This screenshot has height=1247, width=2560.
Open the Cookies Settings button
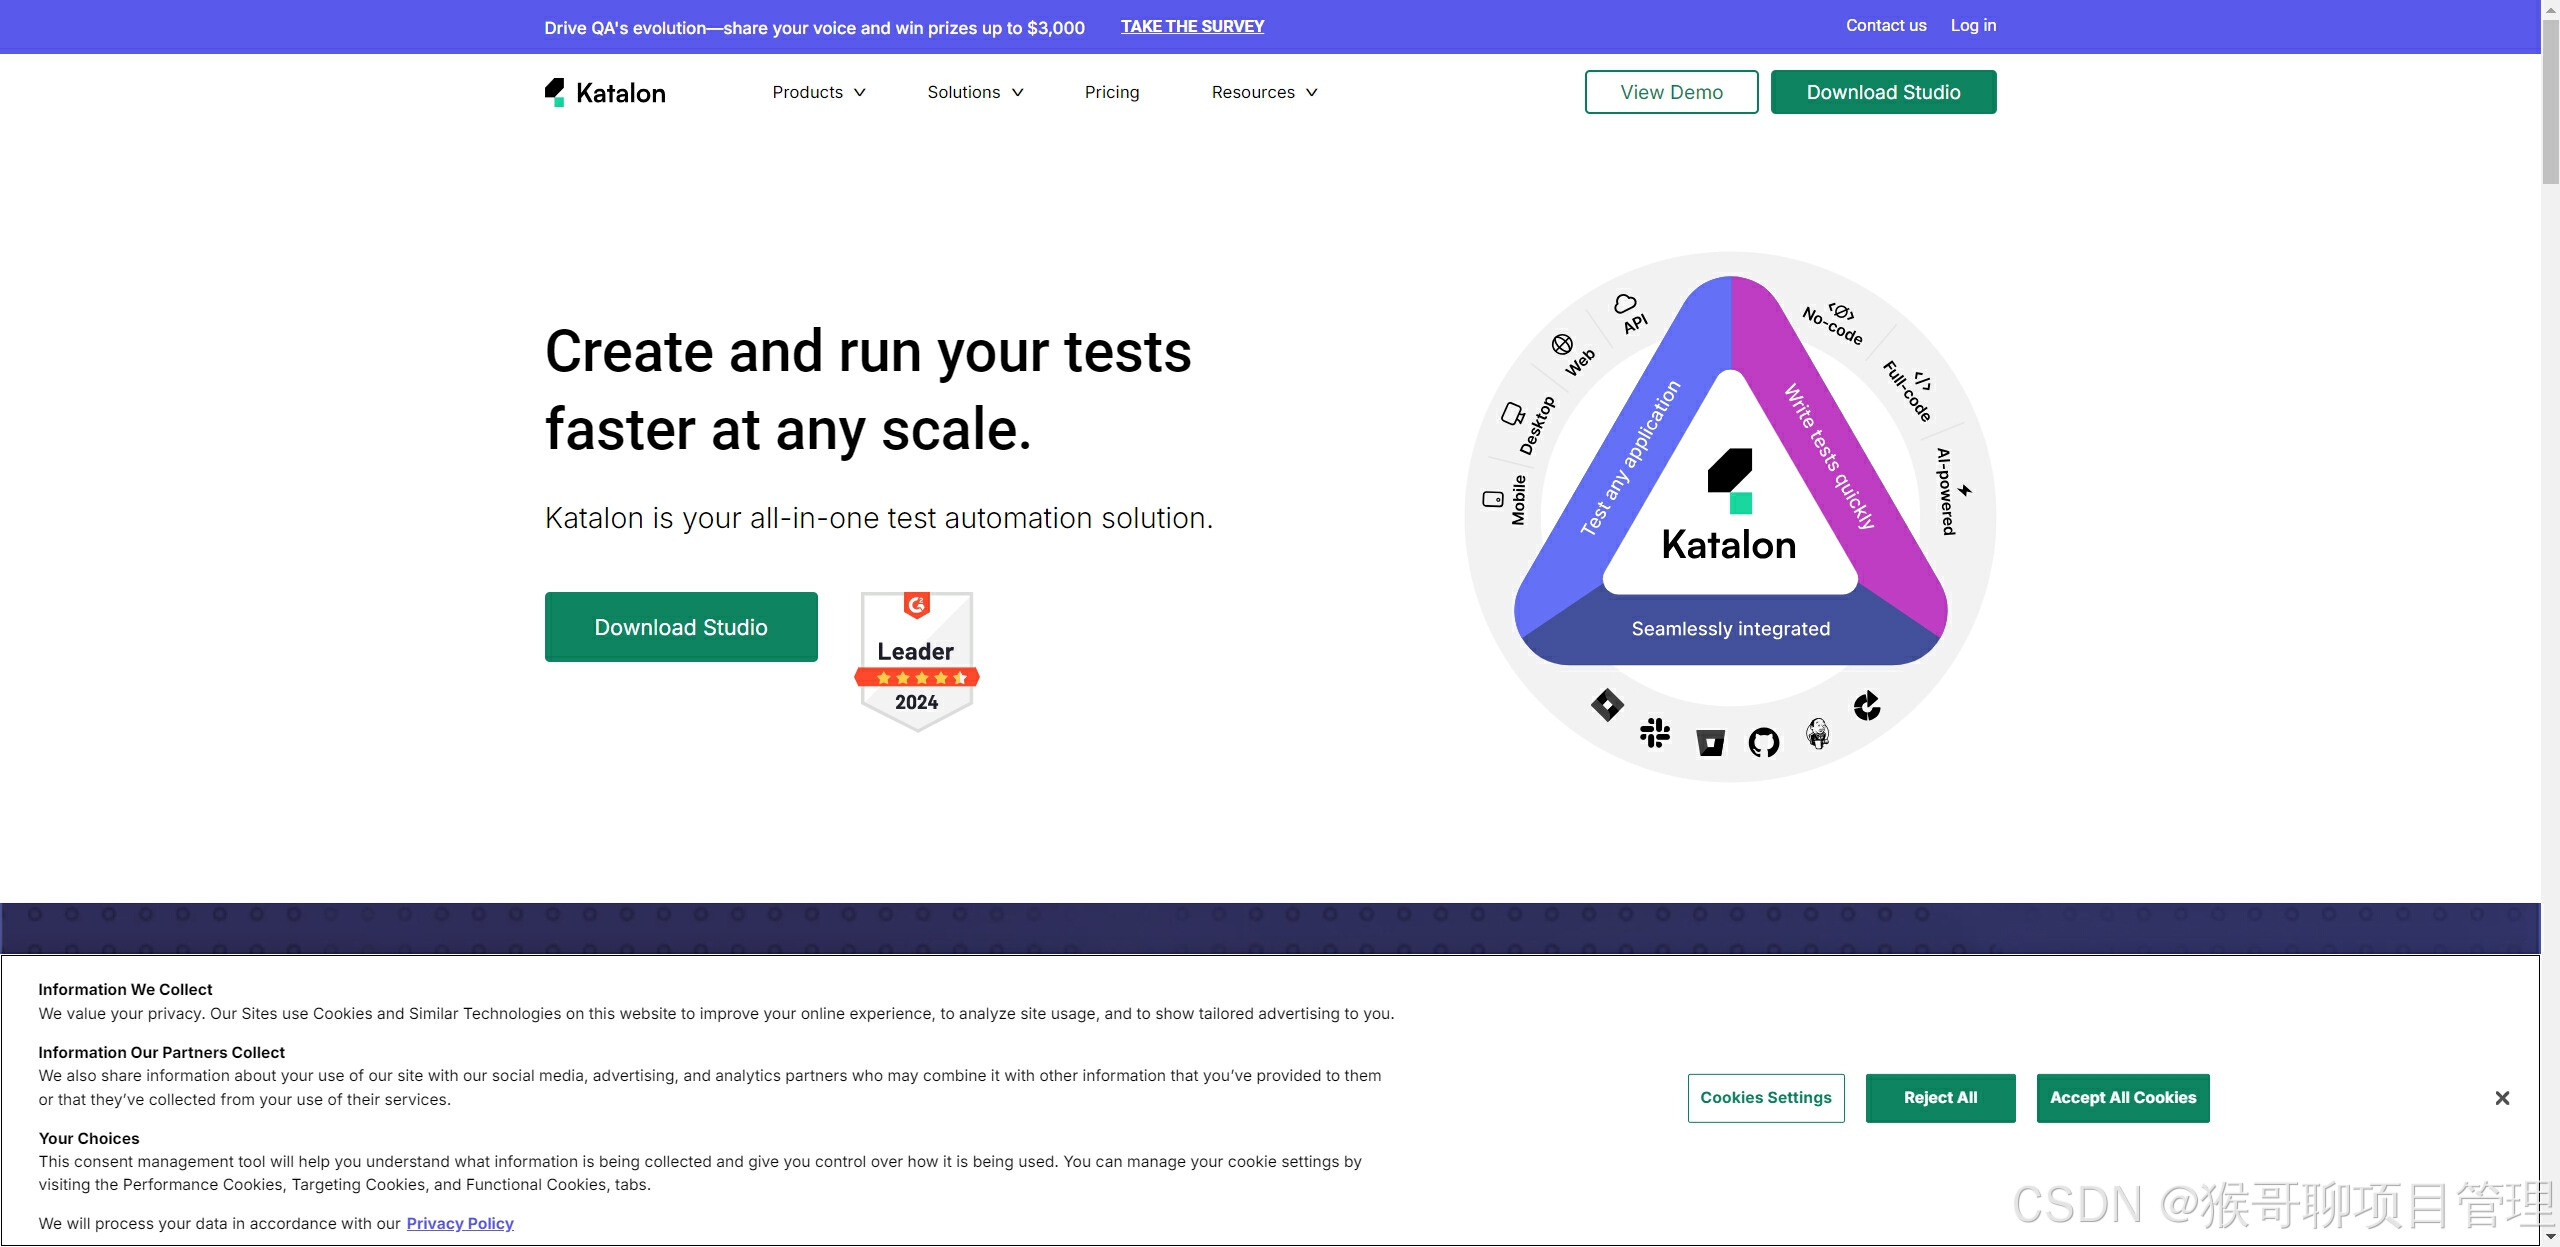(x=1765, y=1098)
